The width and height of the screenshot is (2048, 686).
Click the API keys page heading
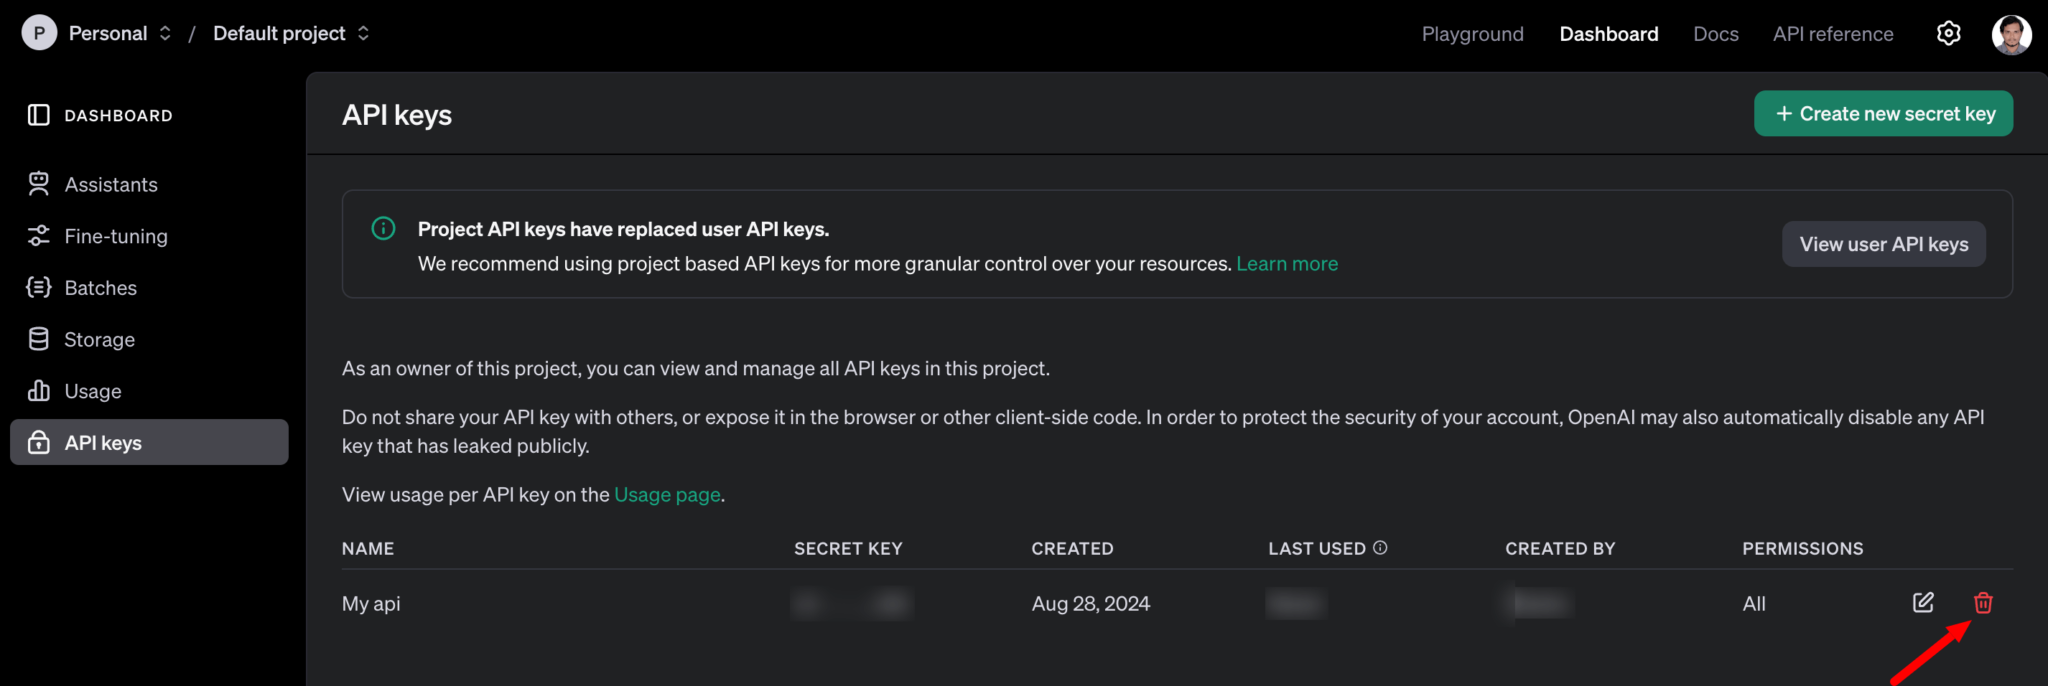(397, 115)
